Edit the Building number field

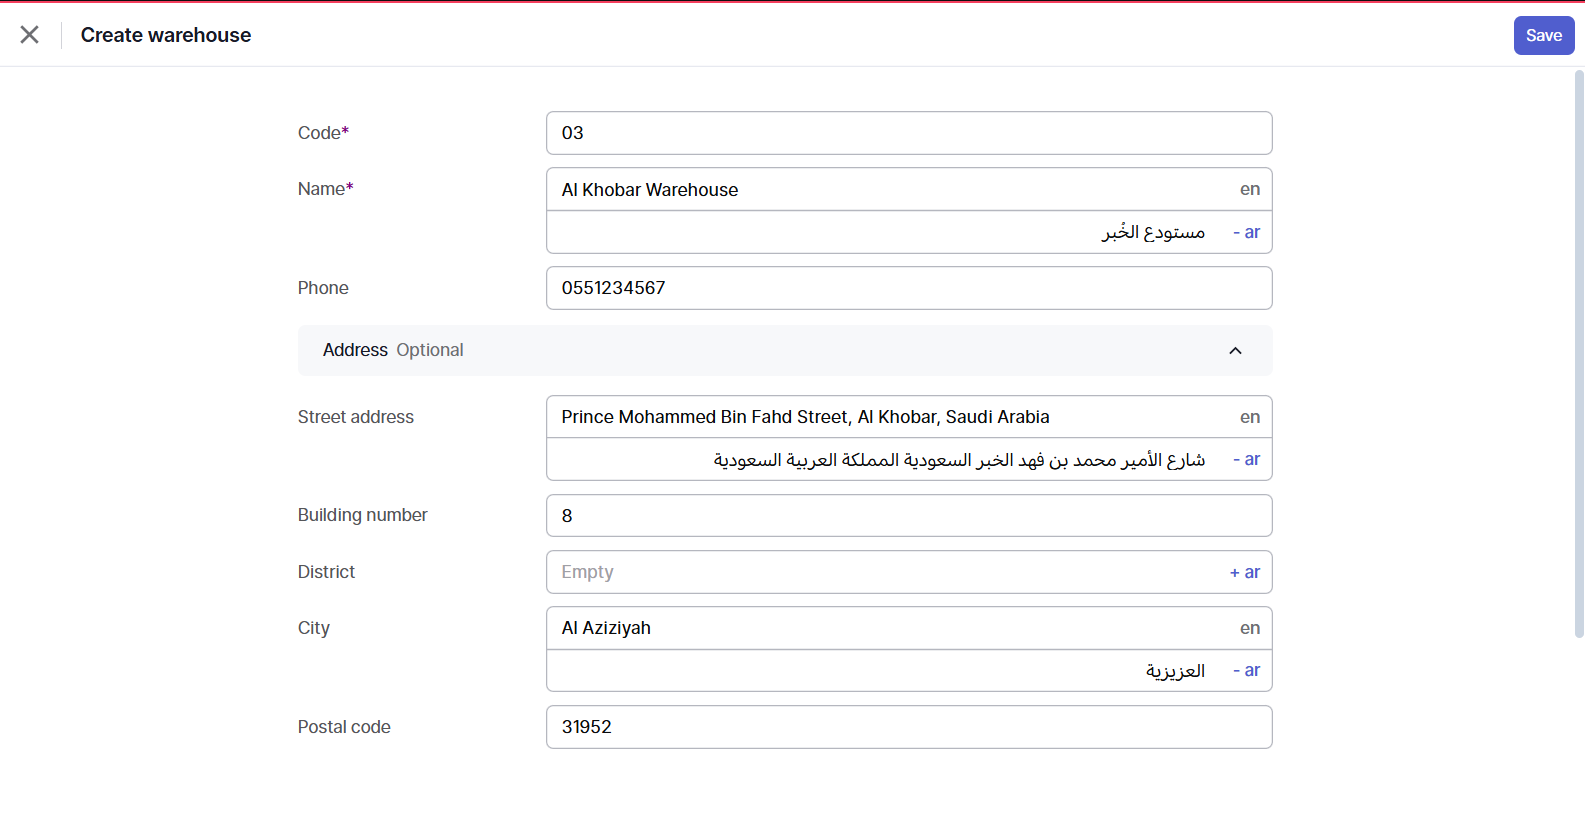pyautogui.click(x=909, y=516)
